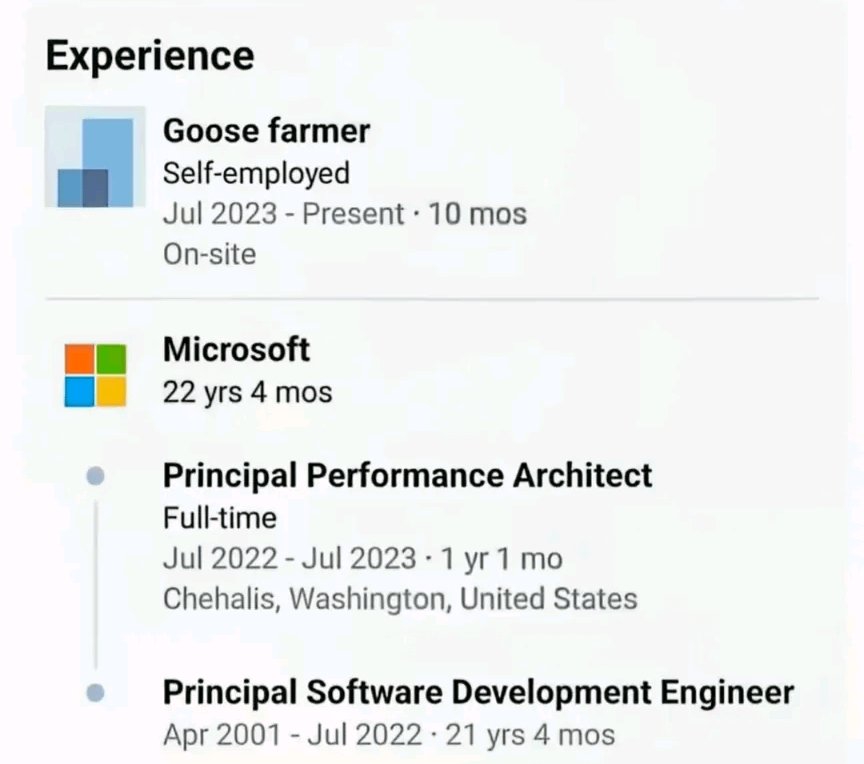Click the Principal Software Development Engineer title
Viewport: 864px width, 764px height.
(478, 692)
